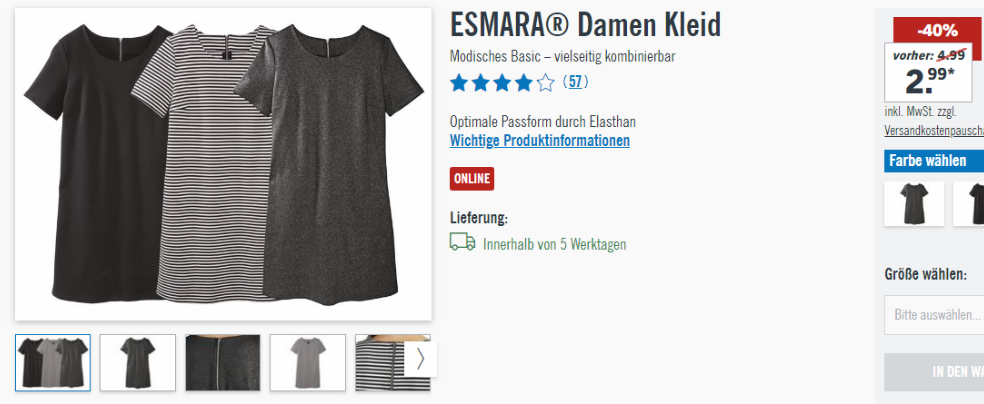The height and width of the screenshot is (404, 984).
Task: Click the red ONLINE badge
Action: [472, 179]
